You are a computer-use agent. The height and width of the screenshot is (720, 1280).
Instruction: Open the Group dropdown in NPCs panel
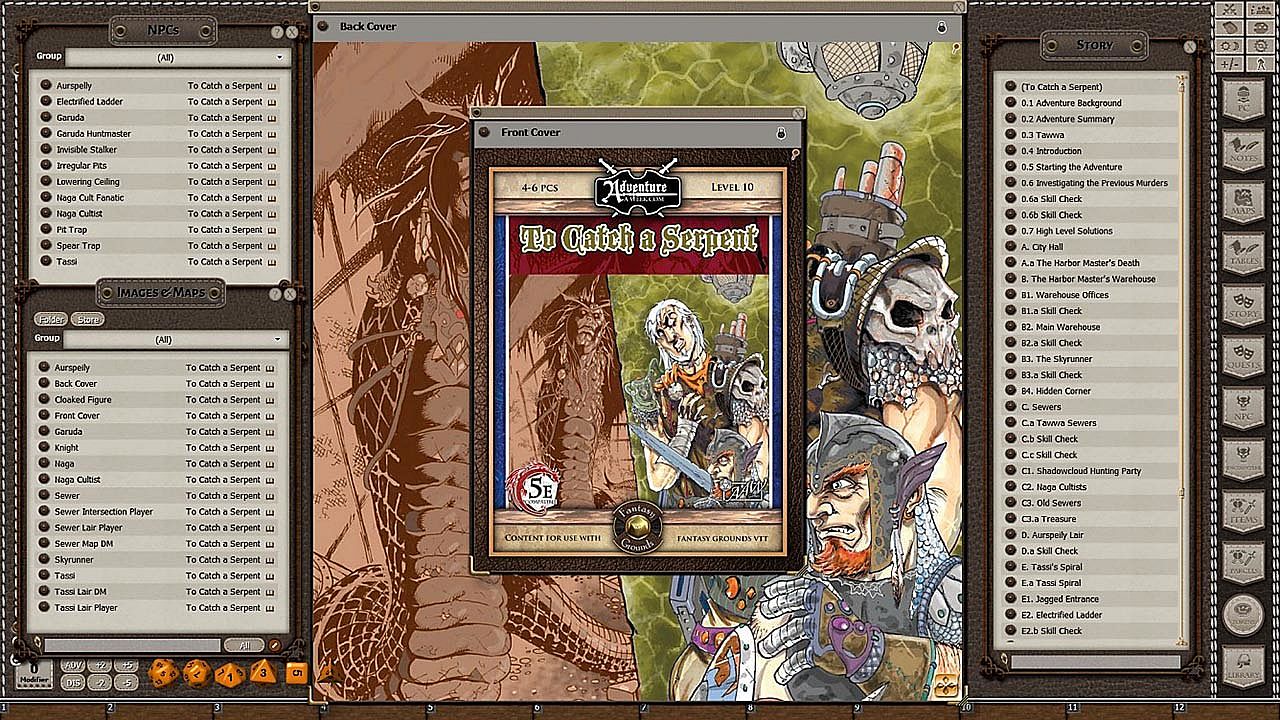(176, 58)
